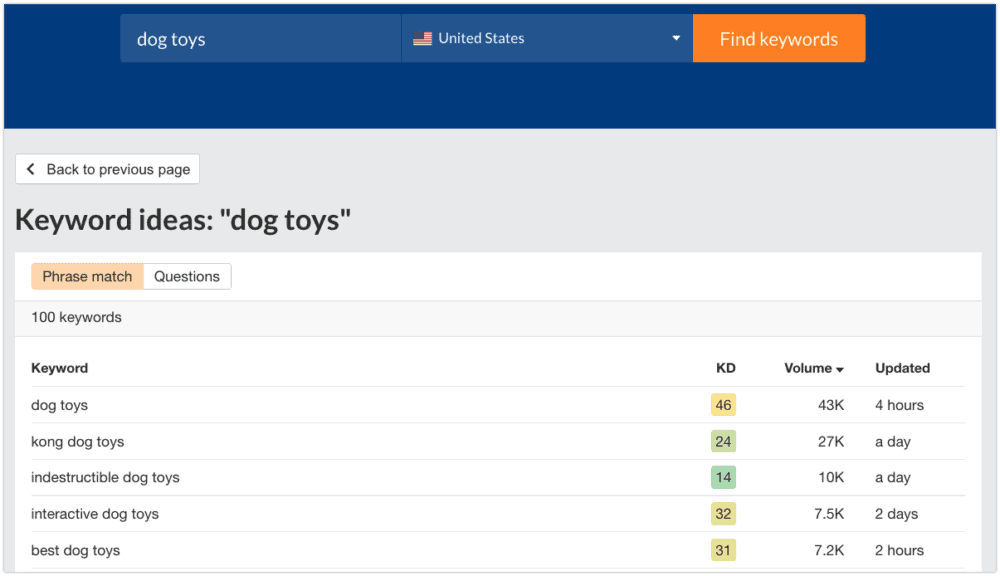1000x576 pixels.
Task: Switch to the Questions tab
Action: 187,276
